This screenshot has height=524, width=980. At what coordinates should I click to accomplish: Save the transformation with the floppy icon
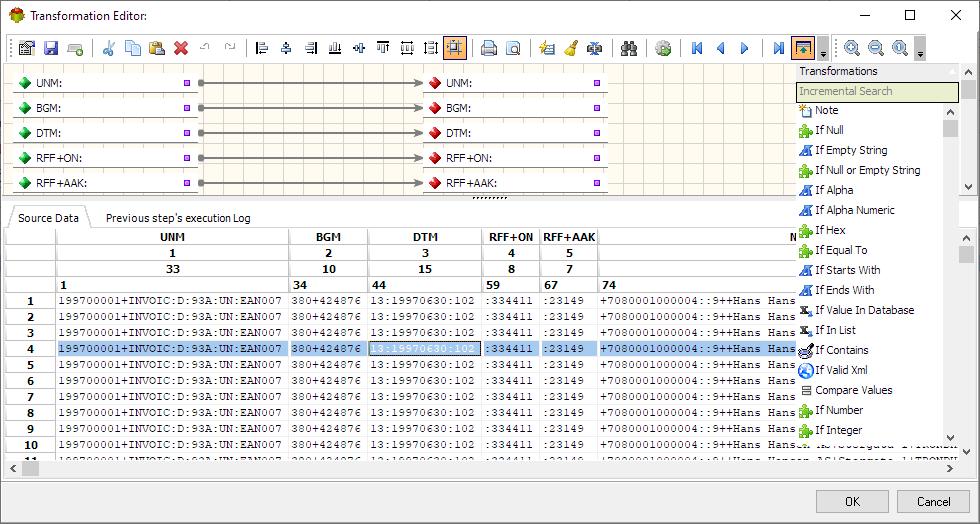pos(51,48)
